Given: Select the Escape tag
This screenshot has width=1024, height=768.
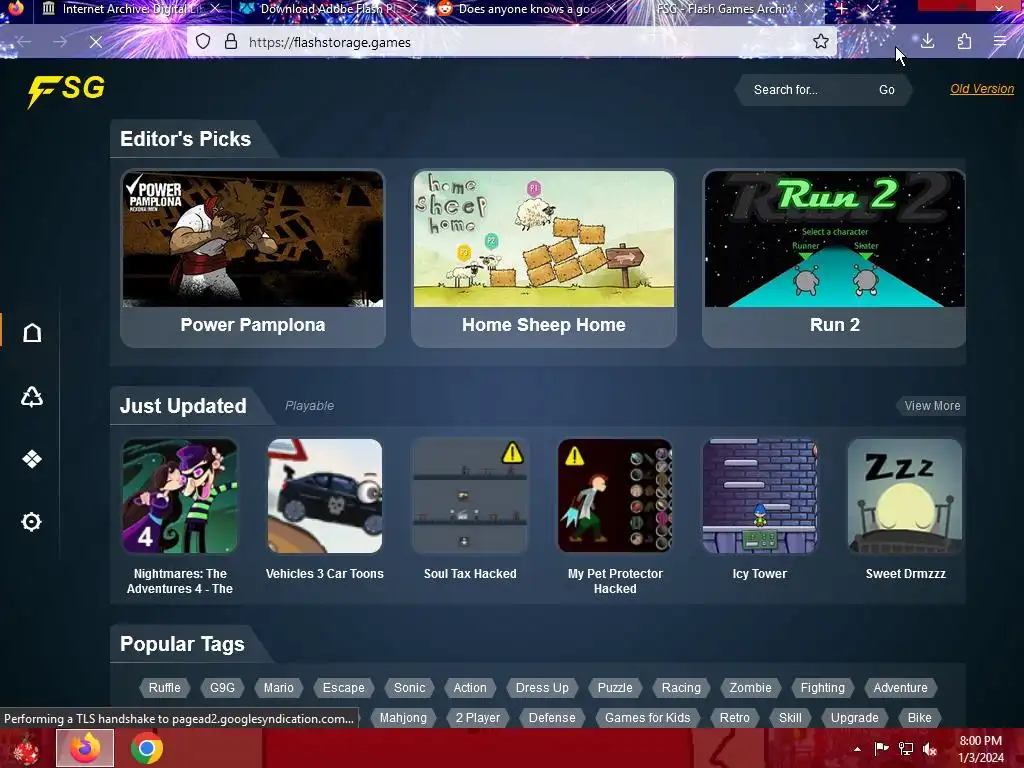Looking at the screenshot, I should coord(344,687).
